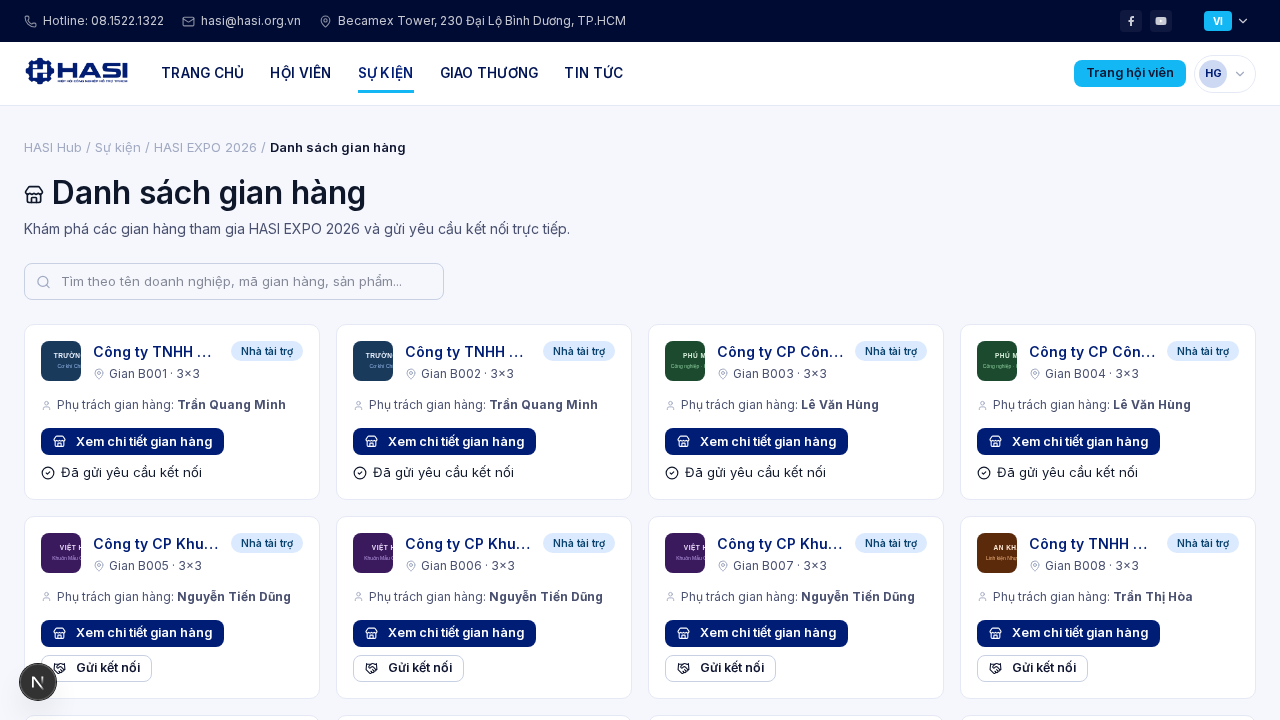Click the phone icon beside the Hotline number
Image resolution: width=1280 pixels, height=720 pixels.
point(30,21)
